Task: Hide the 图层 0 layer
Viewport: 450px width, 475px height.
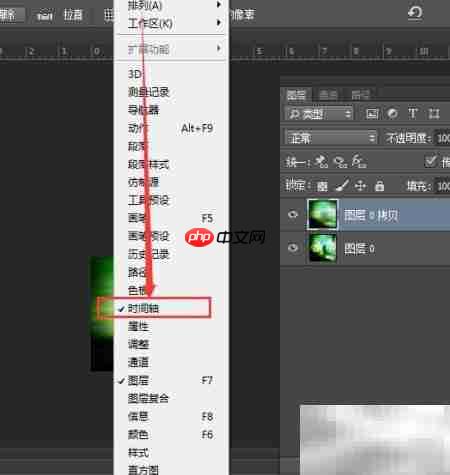Action: pyautogui.click(x=293, y=248)
